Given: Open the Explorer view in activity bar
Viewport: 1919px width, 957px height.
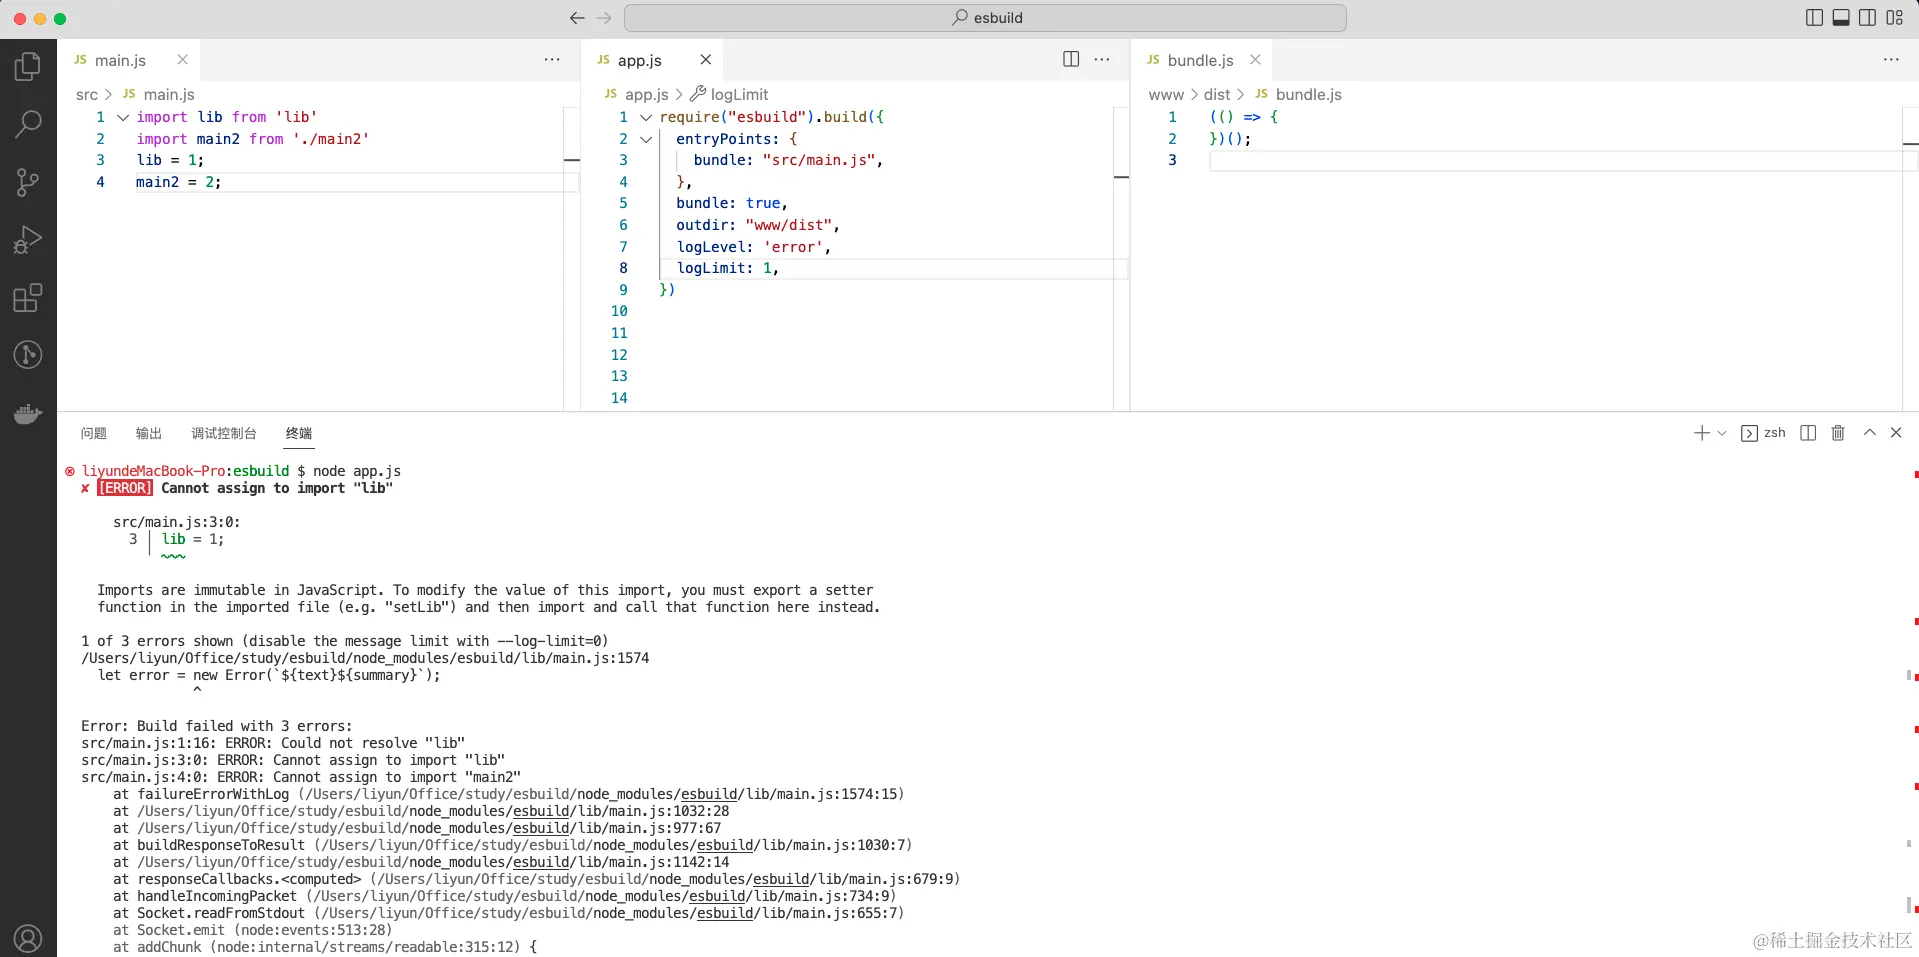Looking at the screenshot, I should [28, 67].
